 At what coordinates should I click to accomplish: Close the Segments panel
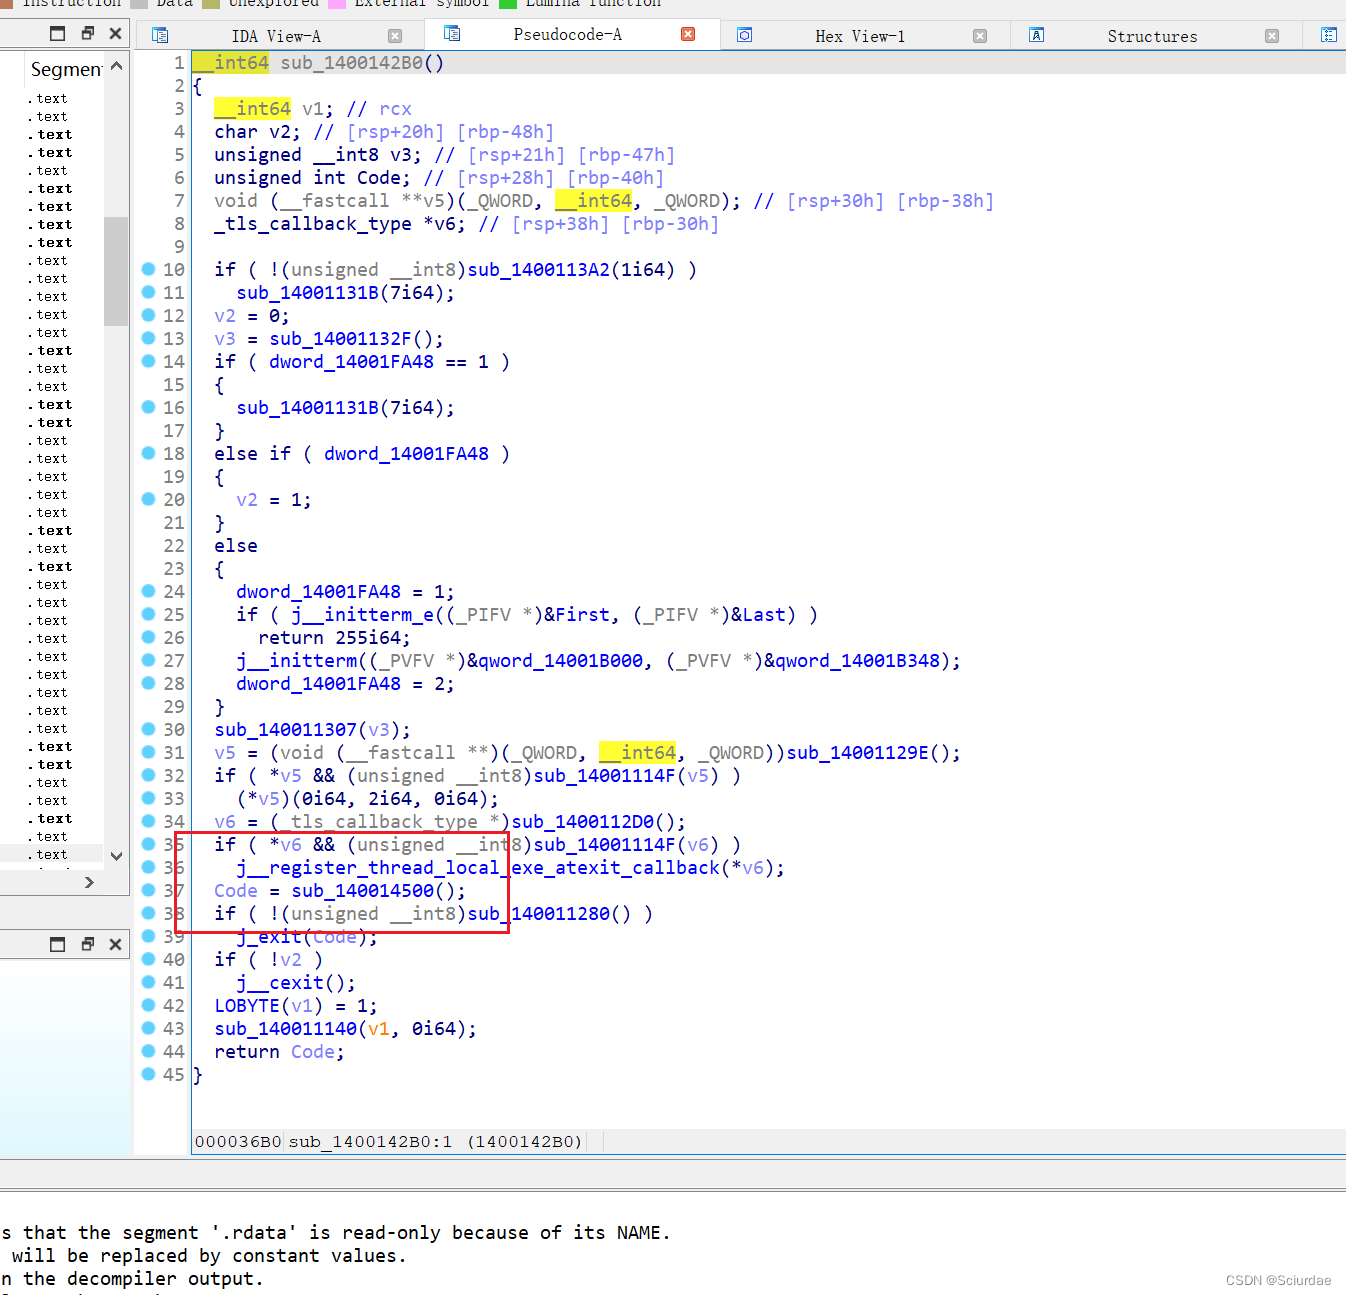click(x=116, y=33)
